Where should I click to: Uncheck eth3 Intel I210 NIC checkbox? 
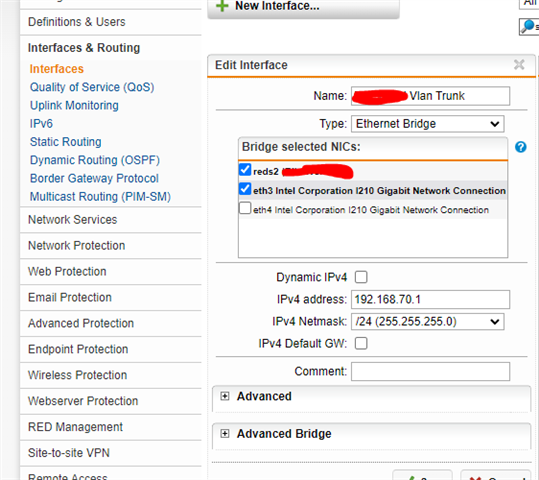tap(245, 189)
